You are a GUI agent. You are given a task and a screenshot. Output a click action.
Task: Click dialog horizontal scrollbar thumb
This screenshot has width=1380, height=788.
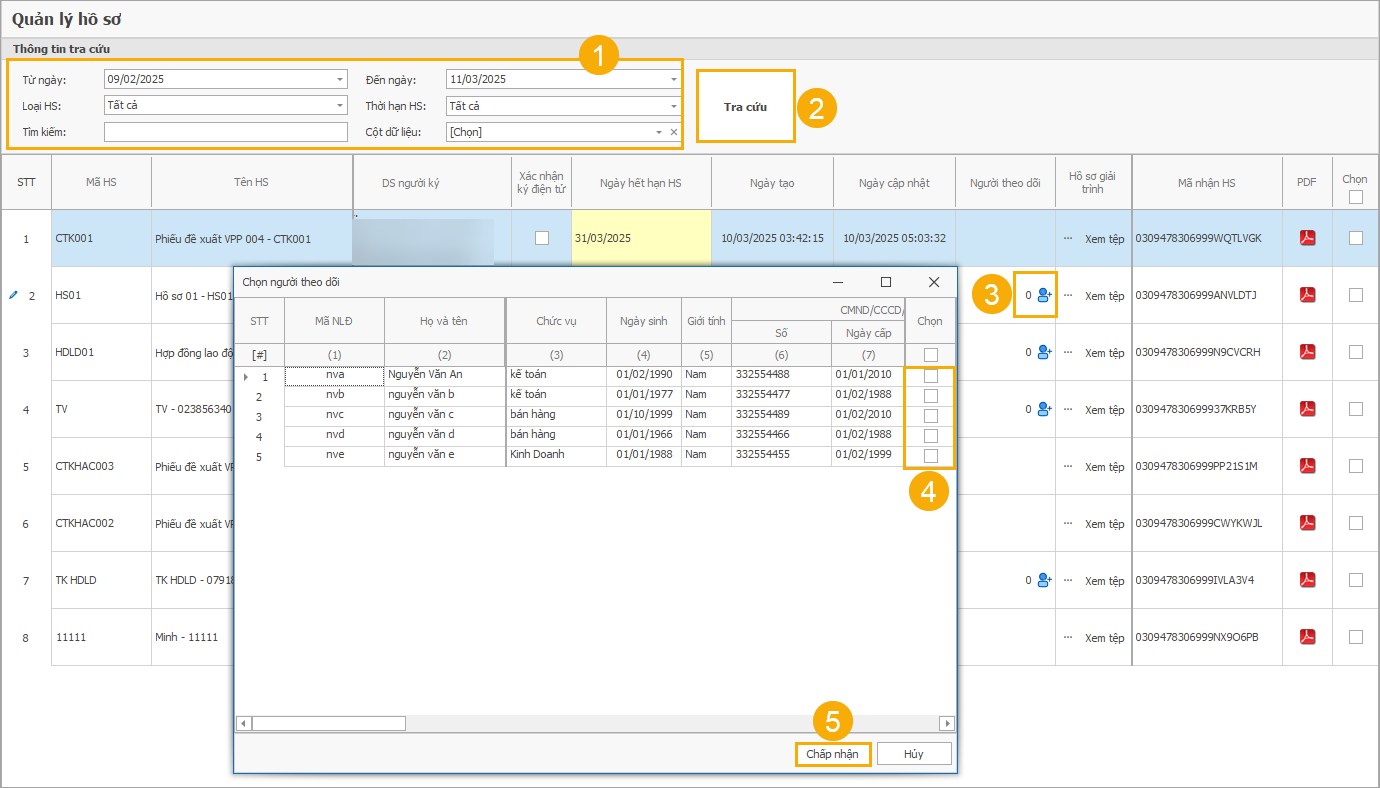coord(329,723)
